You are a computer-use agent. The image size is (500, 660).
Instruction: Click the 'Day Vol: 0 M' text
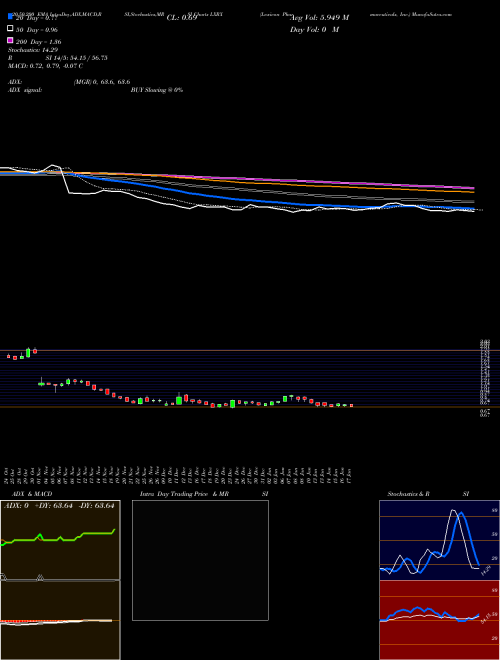[314, 30]
